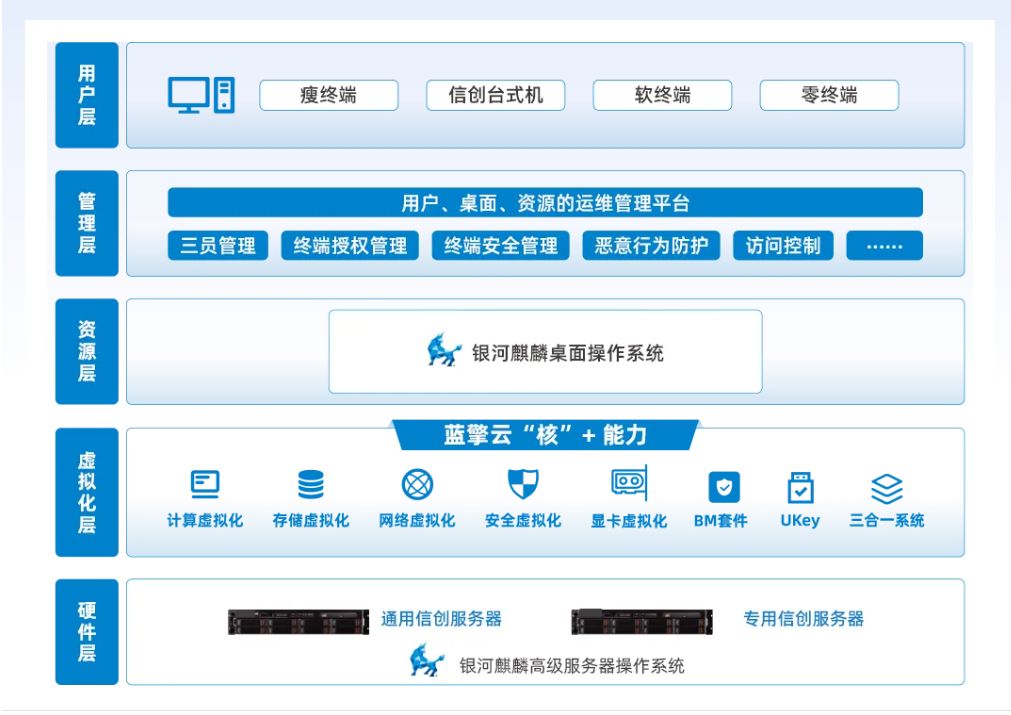Click the 访问控制 button
This screenshot has height=715, width=1011.
pos(783,246)
